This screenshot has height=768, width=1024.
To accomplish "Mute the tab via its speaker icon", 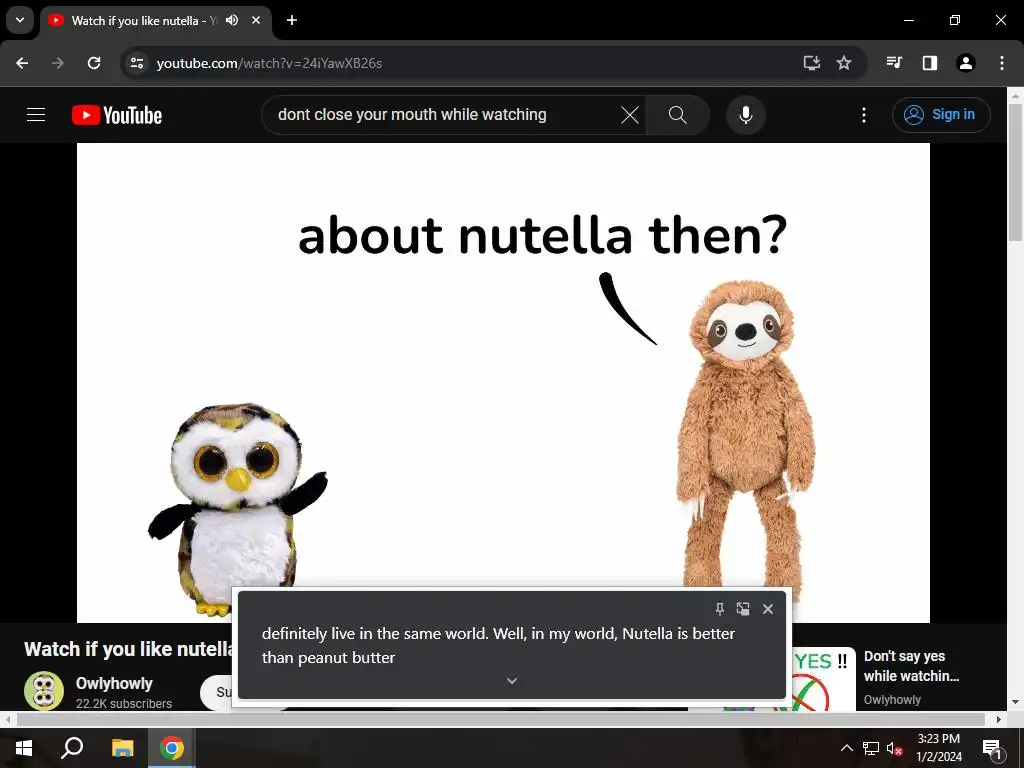I will [x=232, y=20].
